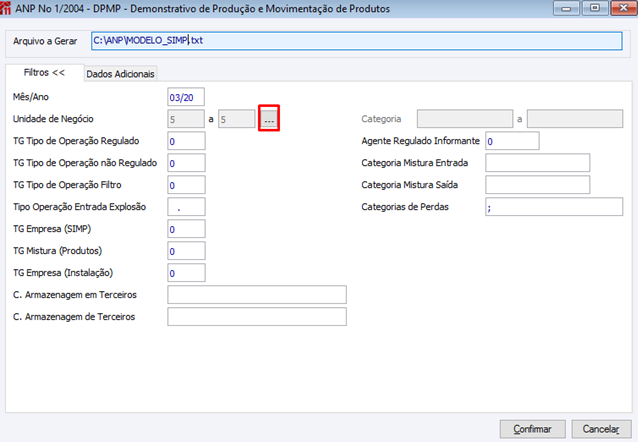Maximize the DPMP window
Viewport: 638px width, 442px height.
click(595, 8)
